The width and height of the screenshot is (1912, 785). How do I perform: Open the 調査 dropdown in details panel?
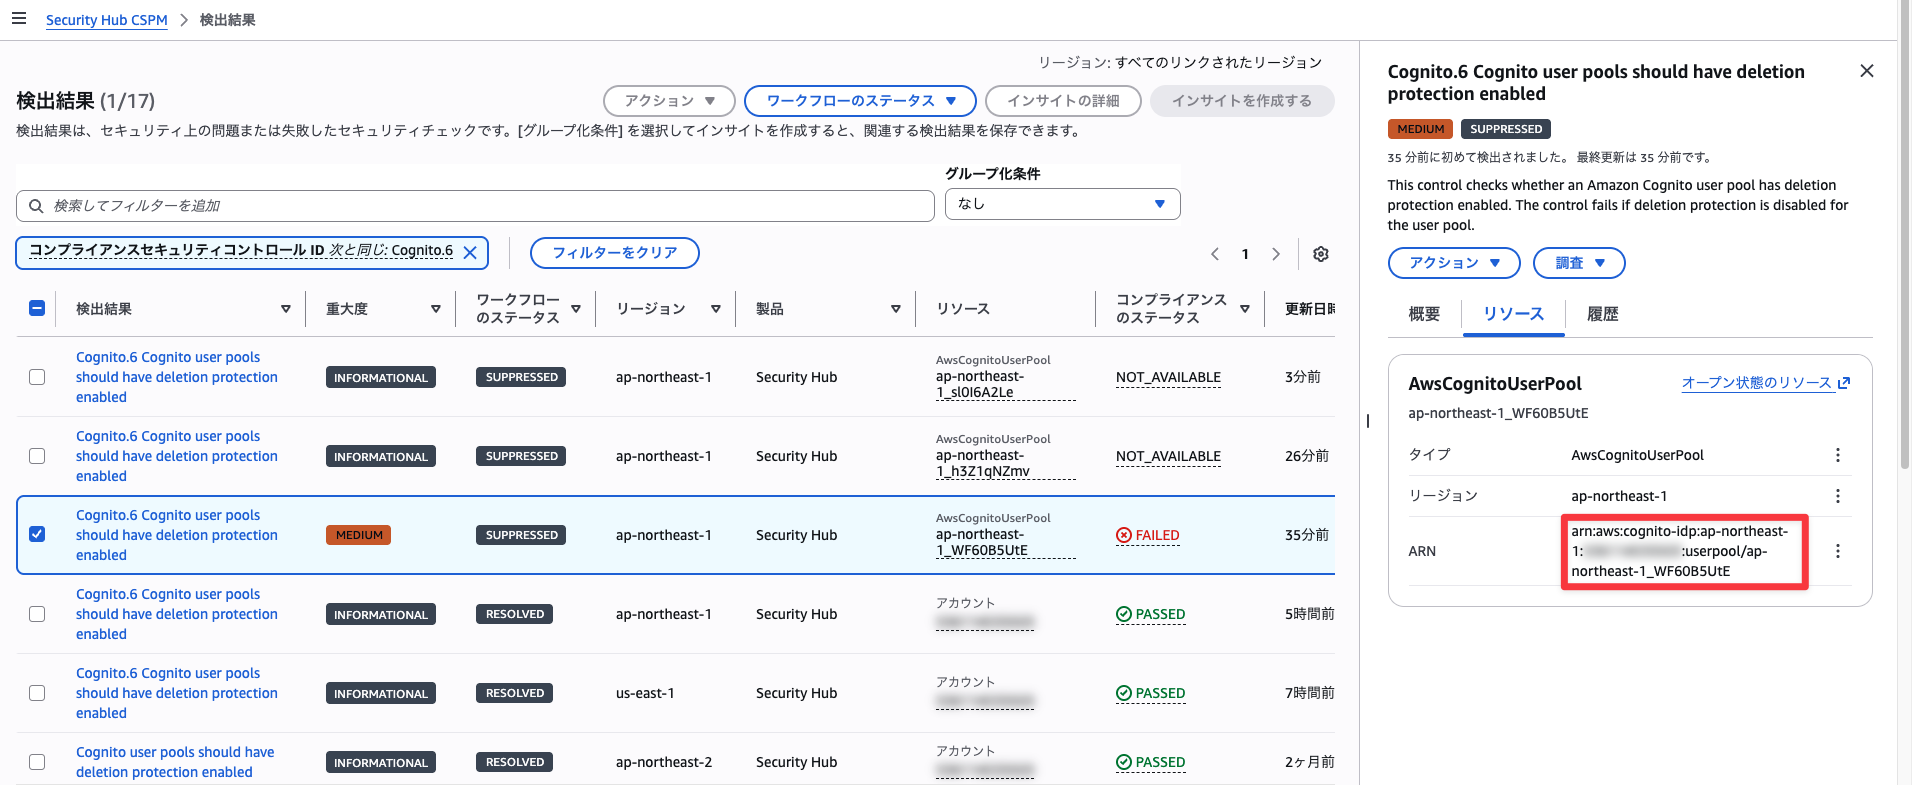(x=1579, y=263)
